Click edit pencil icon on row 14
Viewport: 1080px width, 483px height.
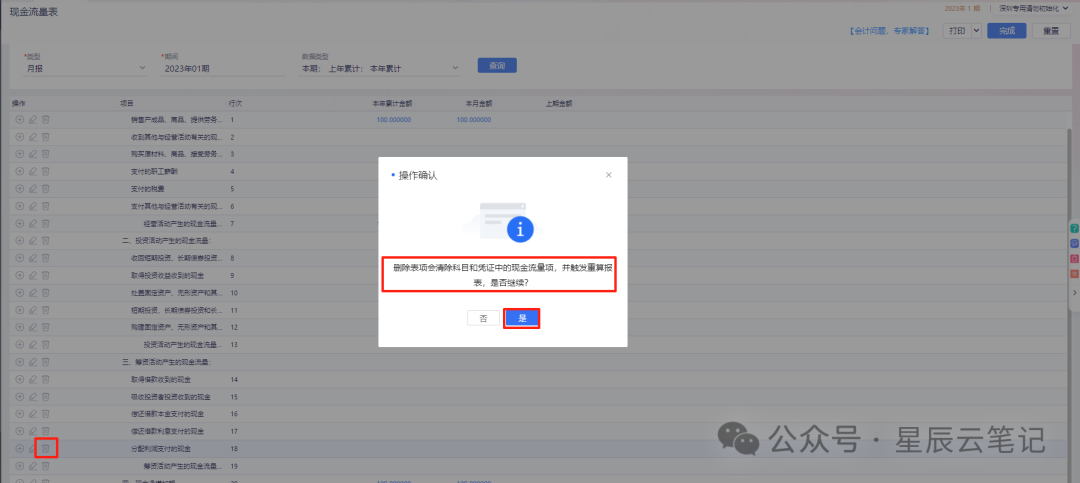(x=32, y=379)
